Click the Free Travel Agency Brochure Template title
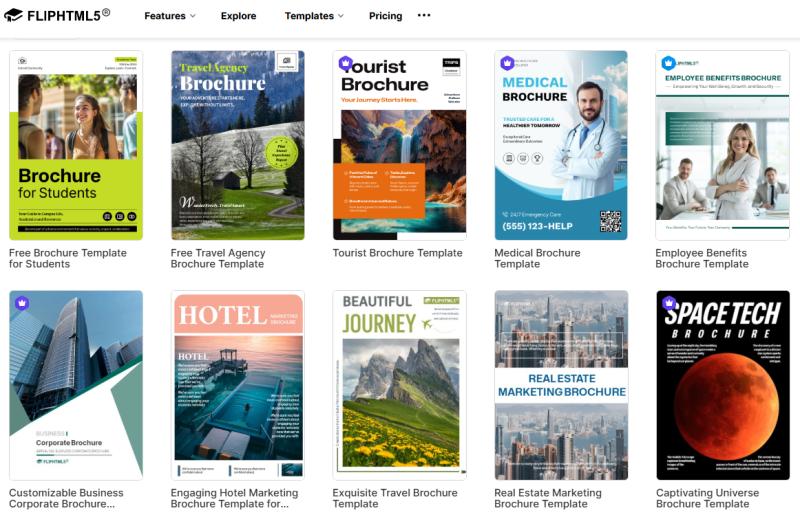Screen dimensions: 800x517 (218, 258)
